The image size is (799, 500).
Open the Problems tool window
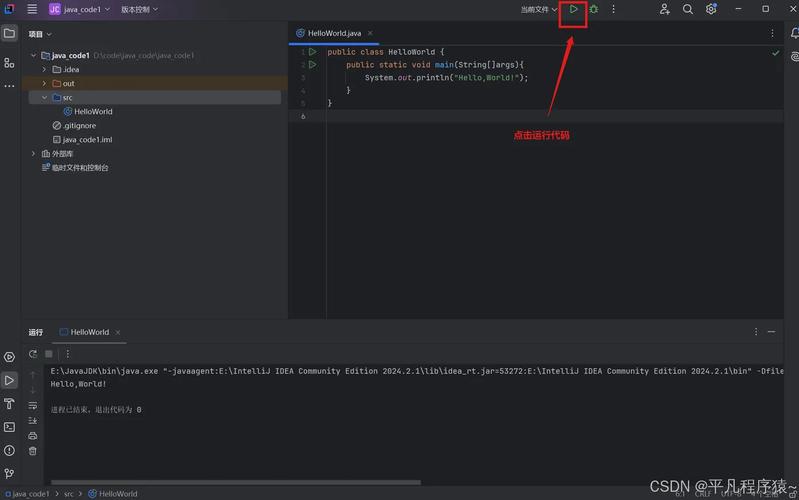pos(9,451)
